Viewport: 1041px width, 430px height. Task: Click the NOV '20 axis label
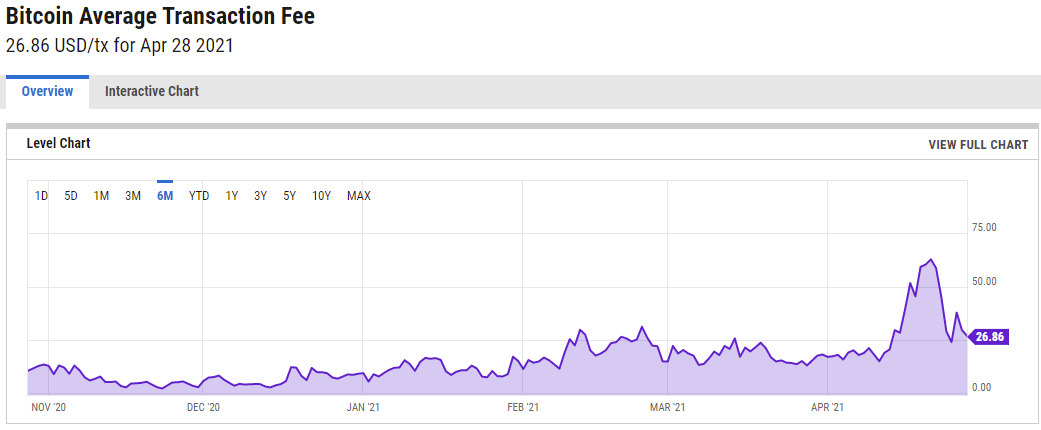point(49,407)
